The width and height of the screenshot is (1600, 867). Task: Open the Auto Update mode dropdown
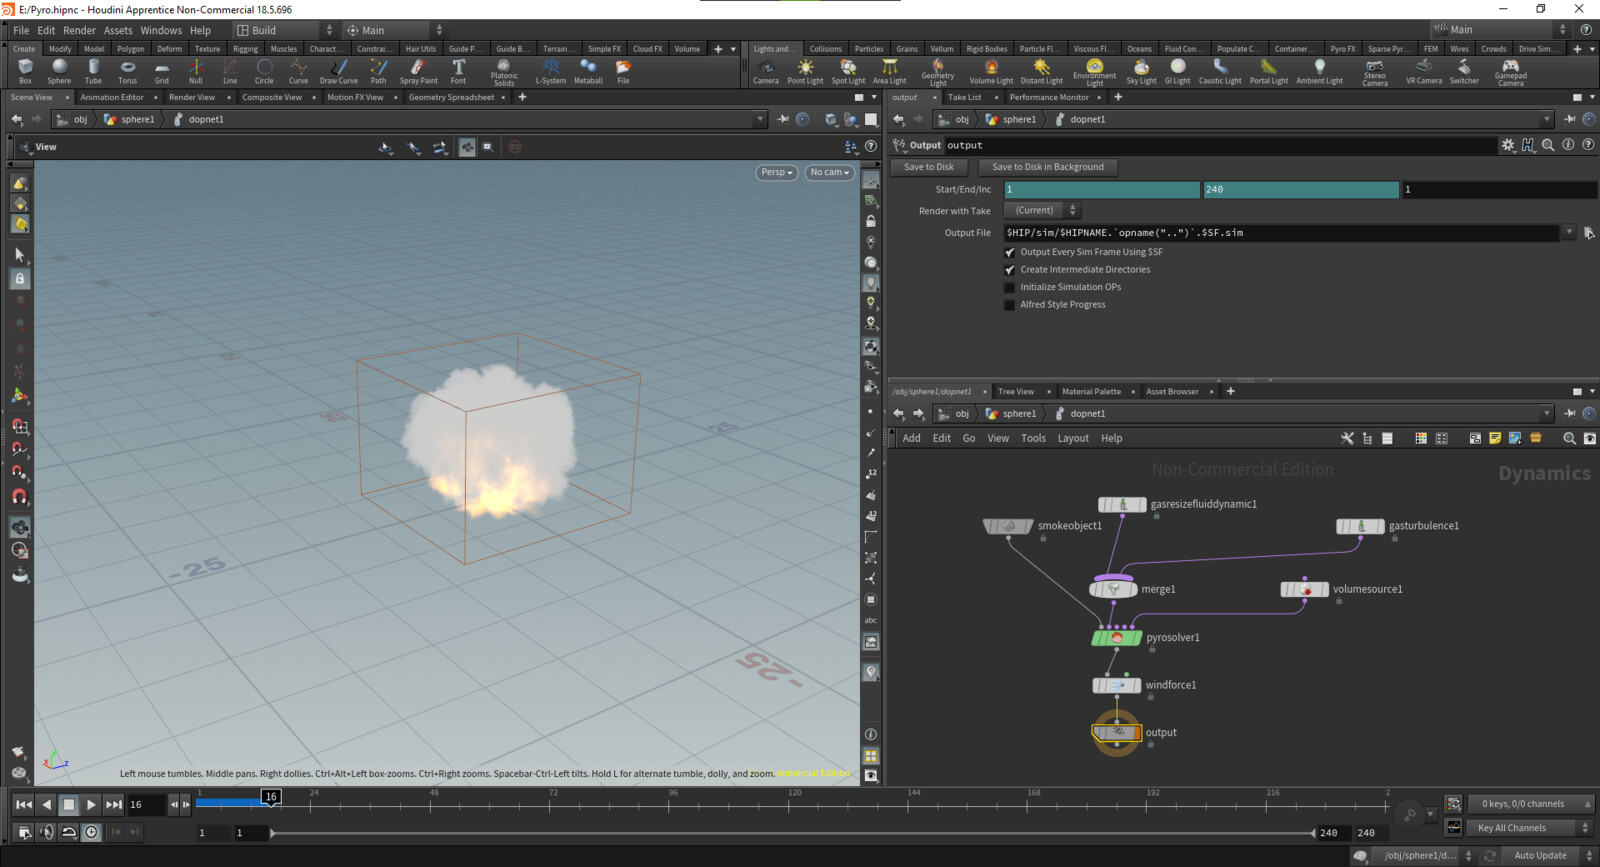1547,856
